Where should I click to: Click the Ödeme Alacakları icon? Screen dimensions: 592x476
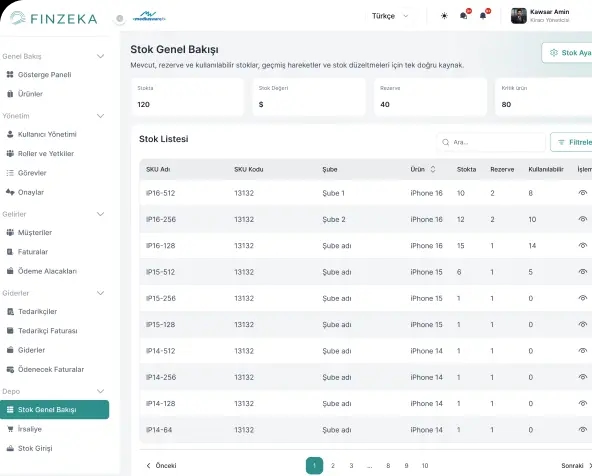pos(10,271)
